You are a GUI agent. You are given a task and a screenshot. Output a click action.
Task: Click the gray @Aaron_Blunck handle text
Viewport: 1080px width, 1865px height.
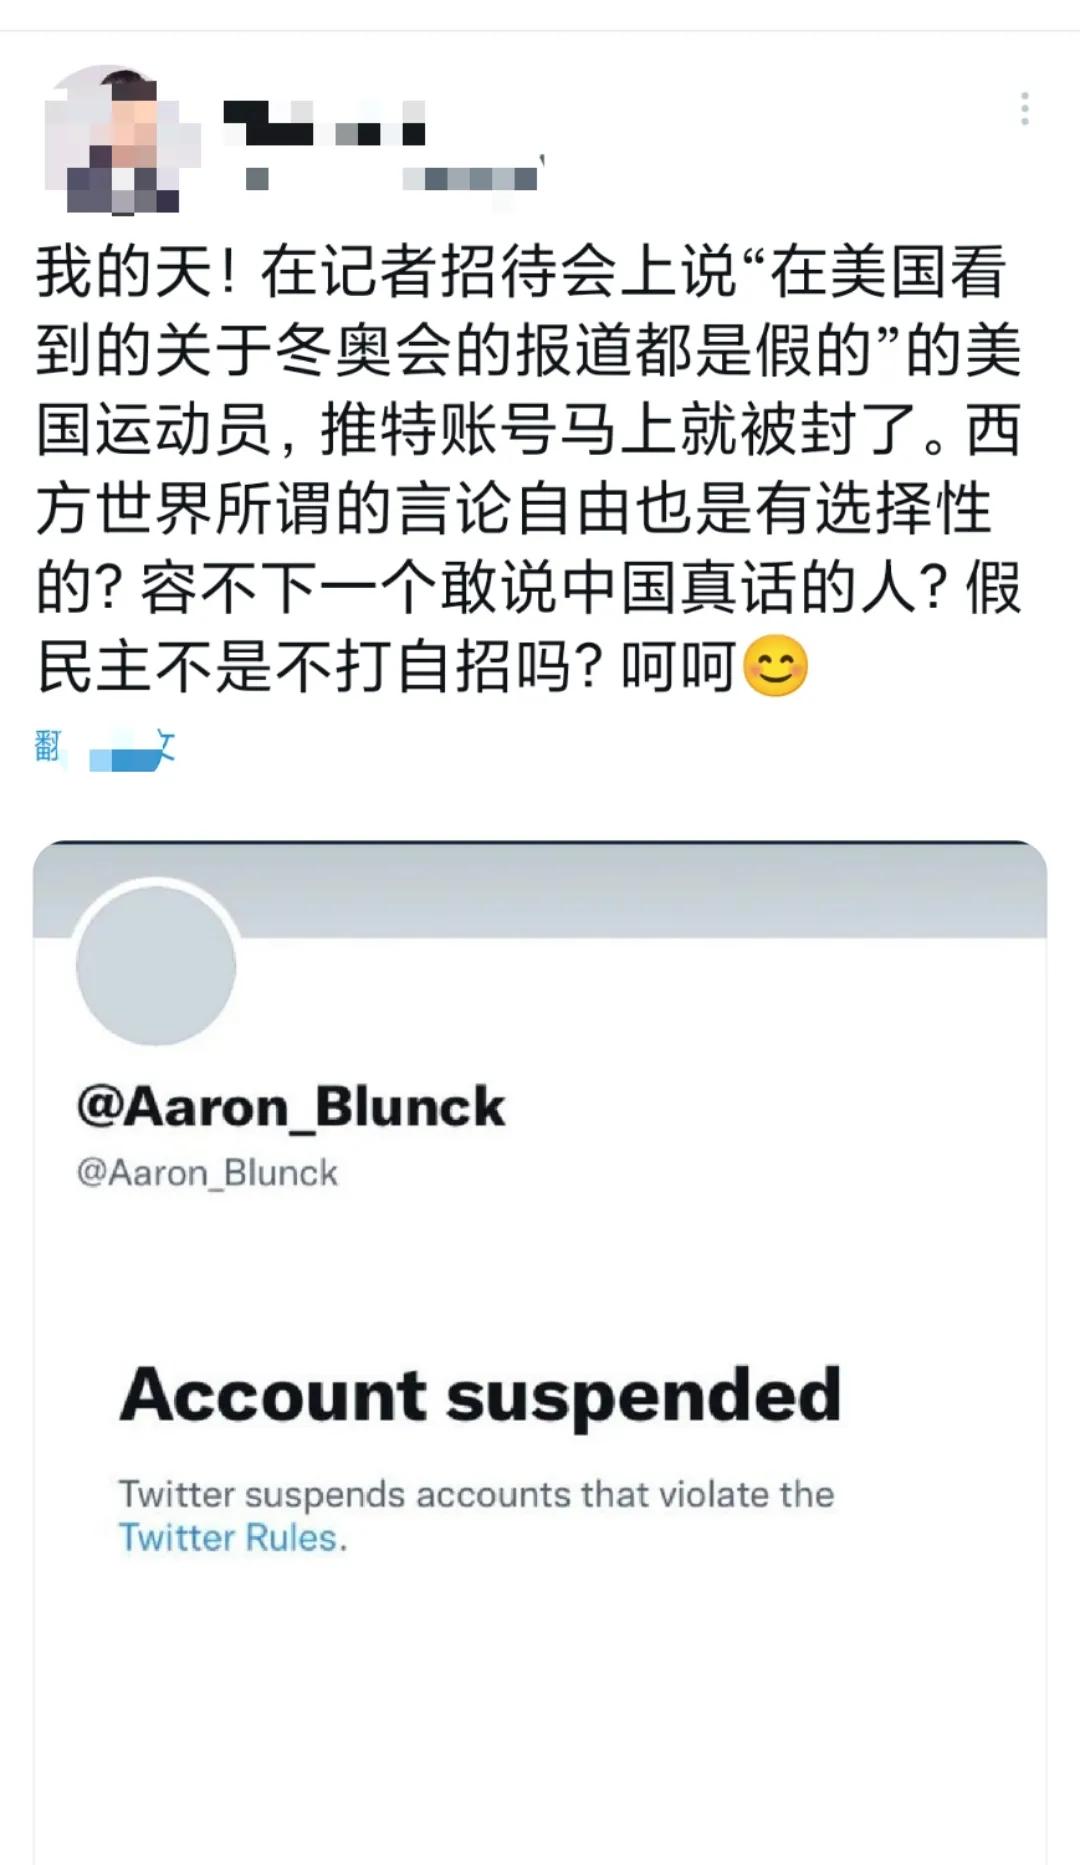pos(208,1172)
